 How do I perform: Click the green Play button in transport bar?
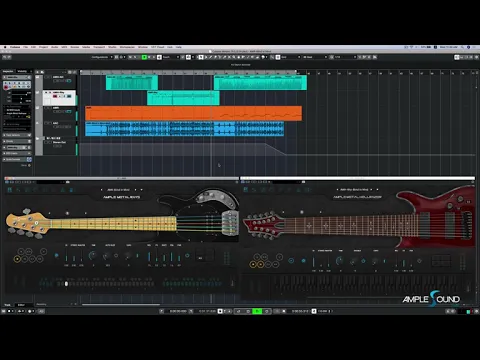[x=257, y=311]
